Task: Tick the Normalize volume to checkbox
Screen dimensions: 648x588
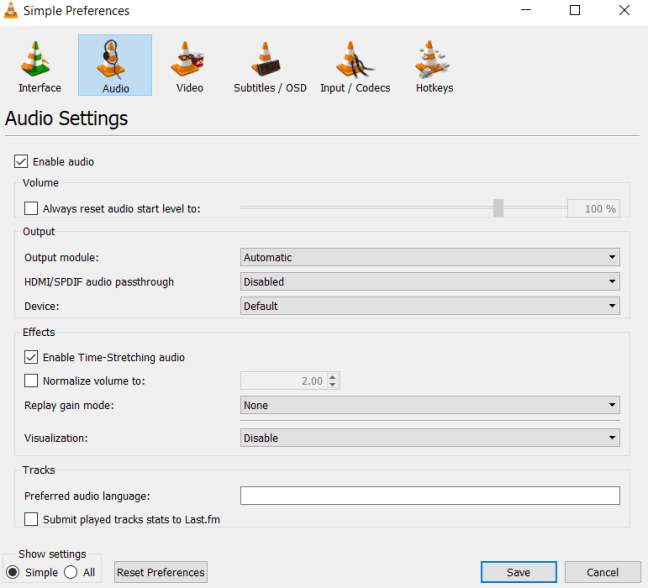Action: point(31,381)
